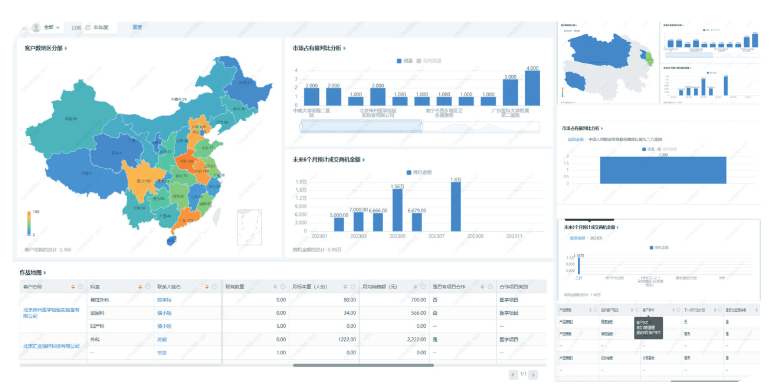779x391 pixels.
Task: Open the lower bar chart thumbnail at right
Action: pos(710,84)
